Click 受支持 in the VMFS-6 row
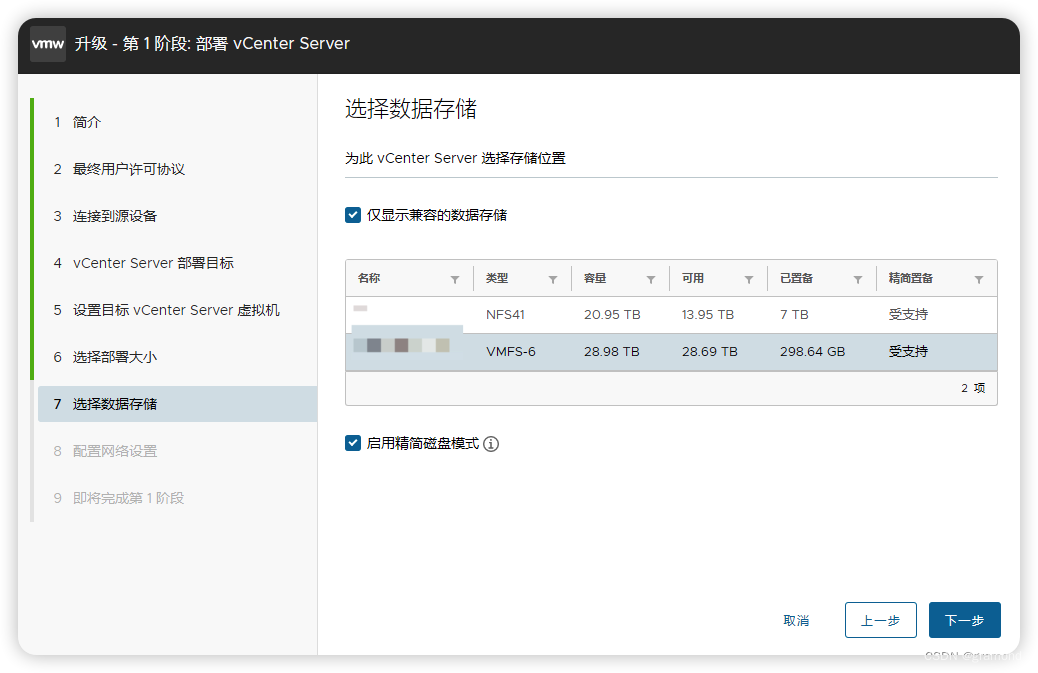Viewport: 1038px width, 673px height. (908, 352)
